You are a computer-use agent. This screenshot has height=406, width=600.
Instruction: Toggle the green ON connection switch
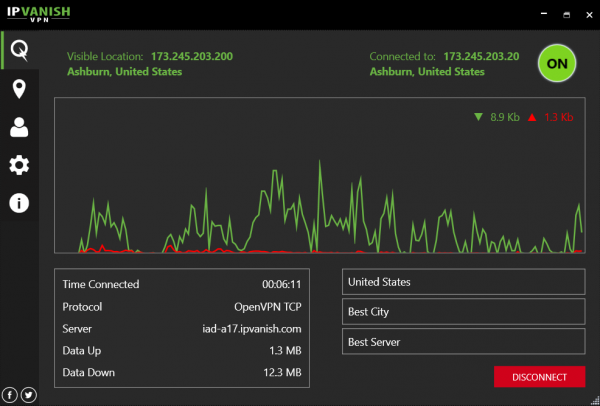tap(557, 64)
